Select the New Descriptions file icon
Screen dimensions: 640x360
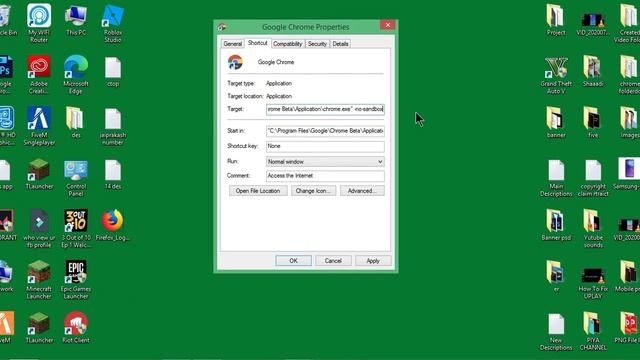click(x=556, y=332)
